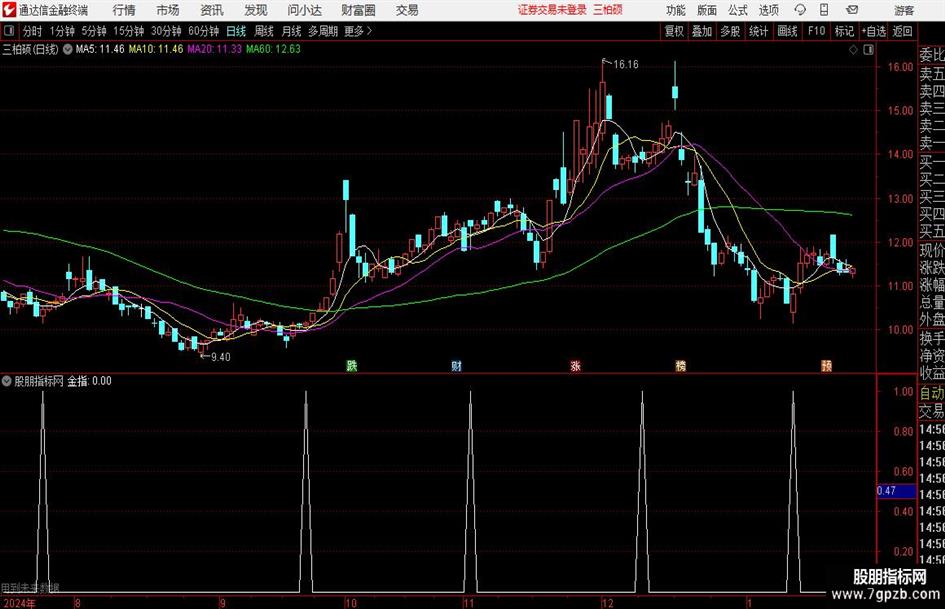
Task: Expand the 更多 periods dropdown
Action: pos(358,31)
